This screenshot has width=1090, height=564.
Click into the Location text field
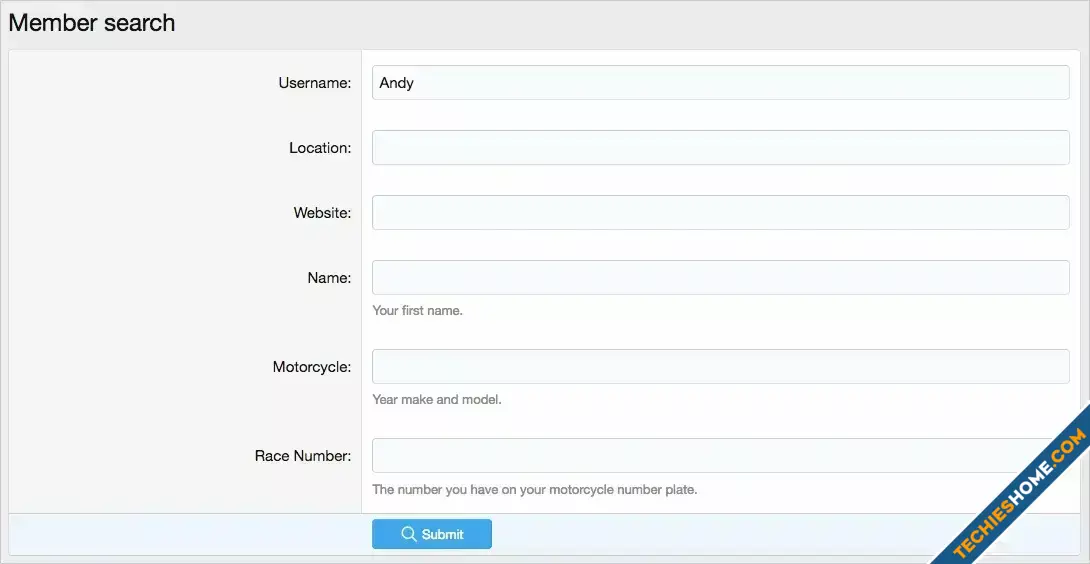pos(720,148)
